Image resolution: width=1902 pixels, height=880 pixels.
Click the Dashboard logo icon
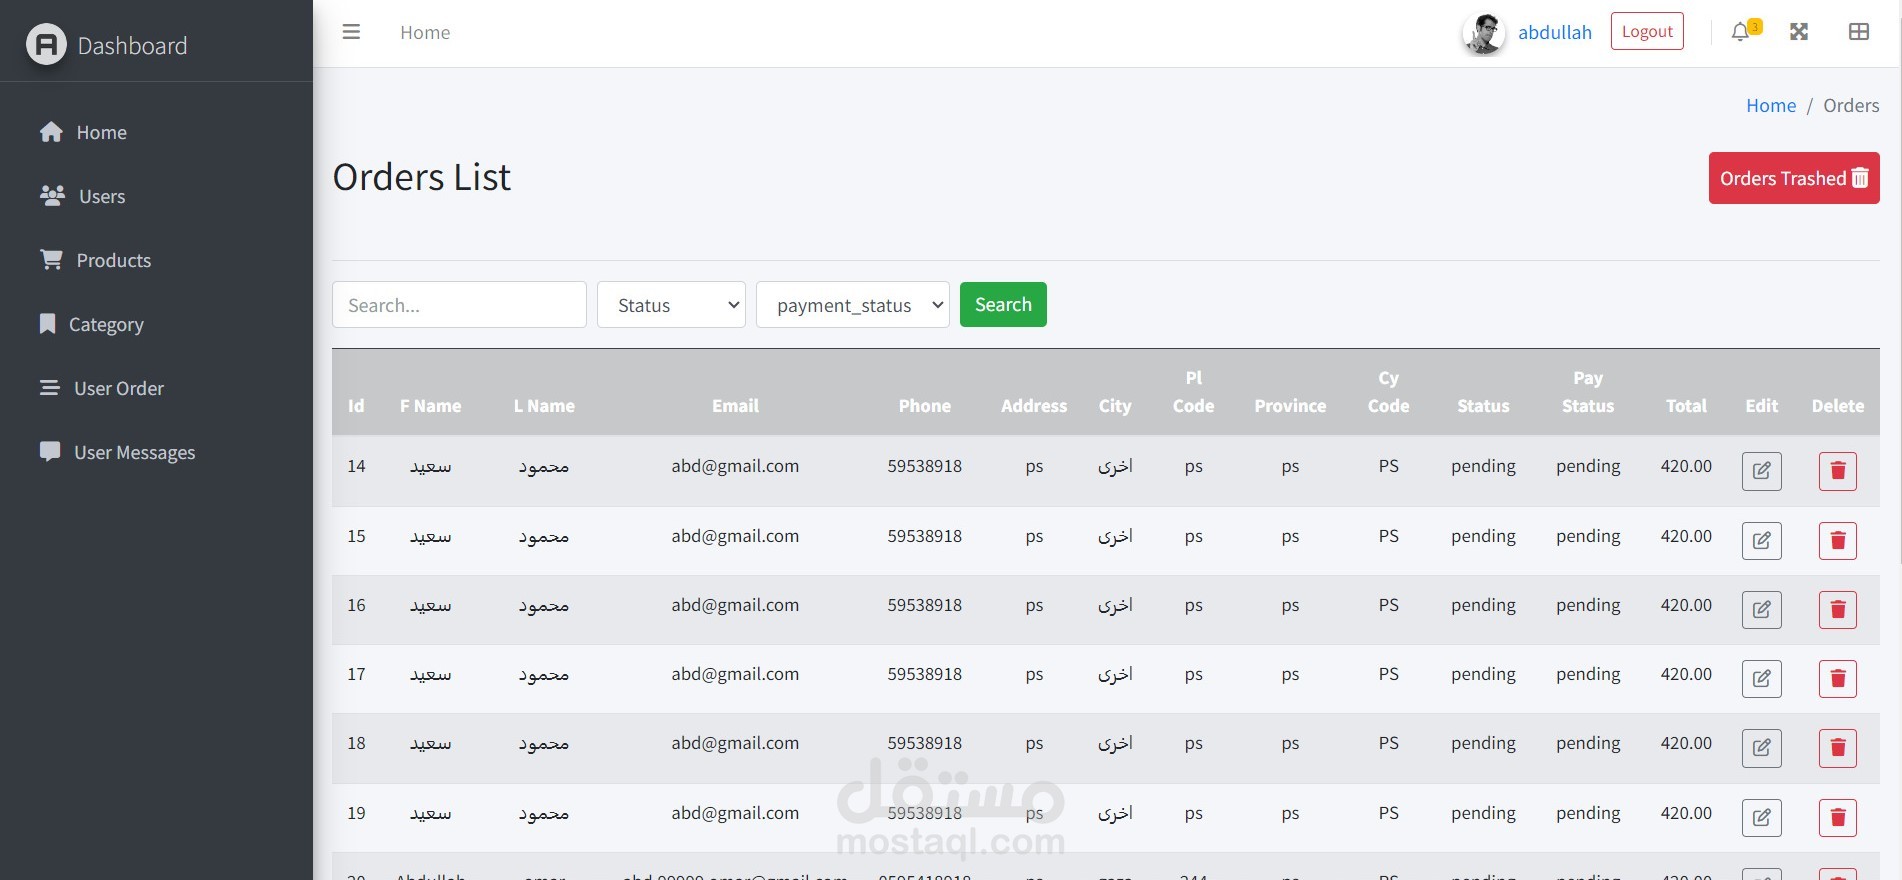(x=46, y=45)
